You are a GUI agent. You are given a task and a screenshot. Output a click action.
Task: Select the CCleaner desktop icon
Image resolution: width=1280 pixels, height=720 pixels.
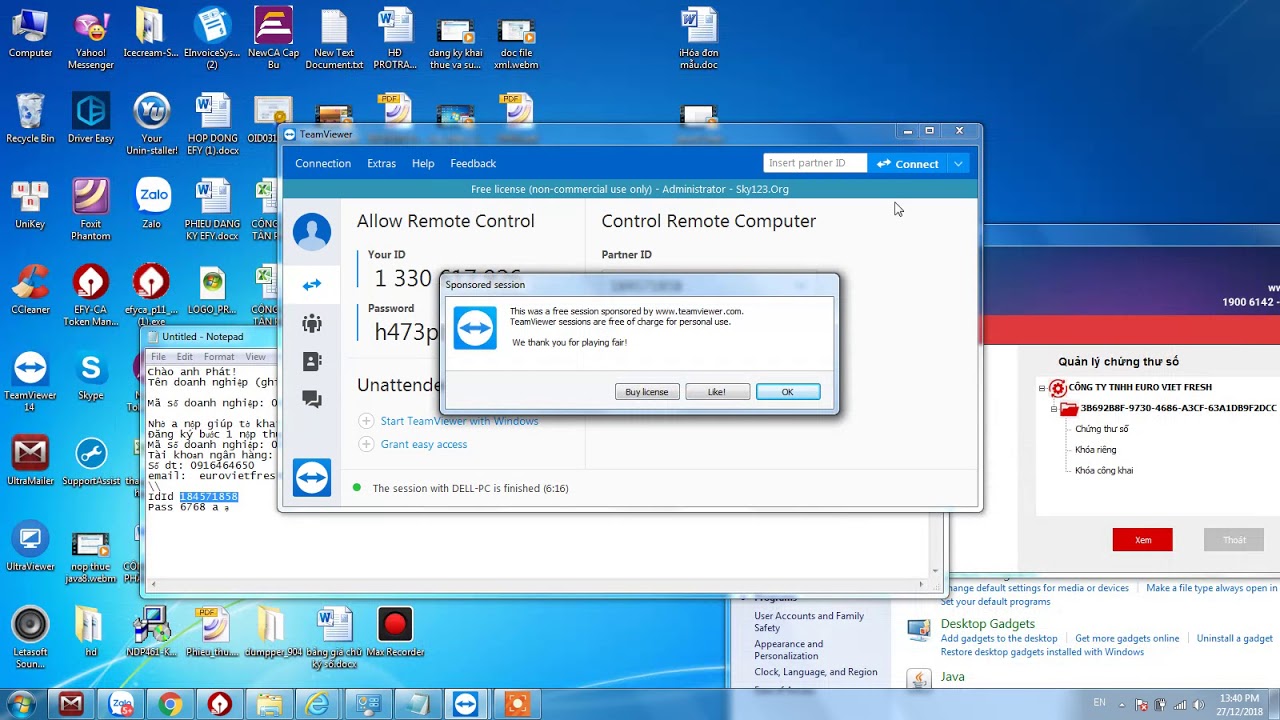pyautogui.click(x=30, y=290)
